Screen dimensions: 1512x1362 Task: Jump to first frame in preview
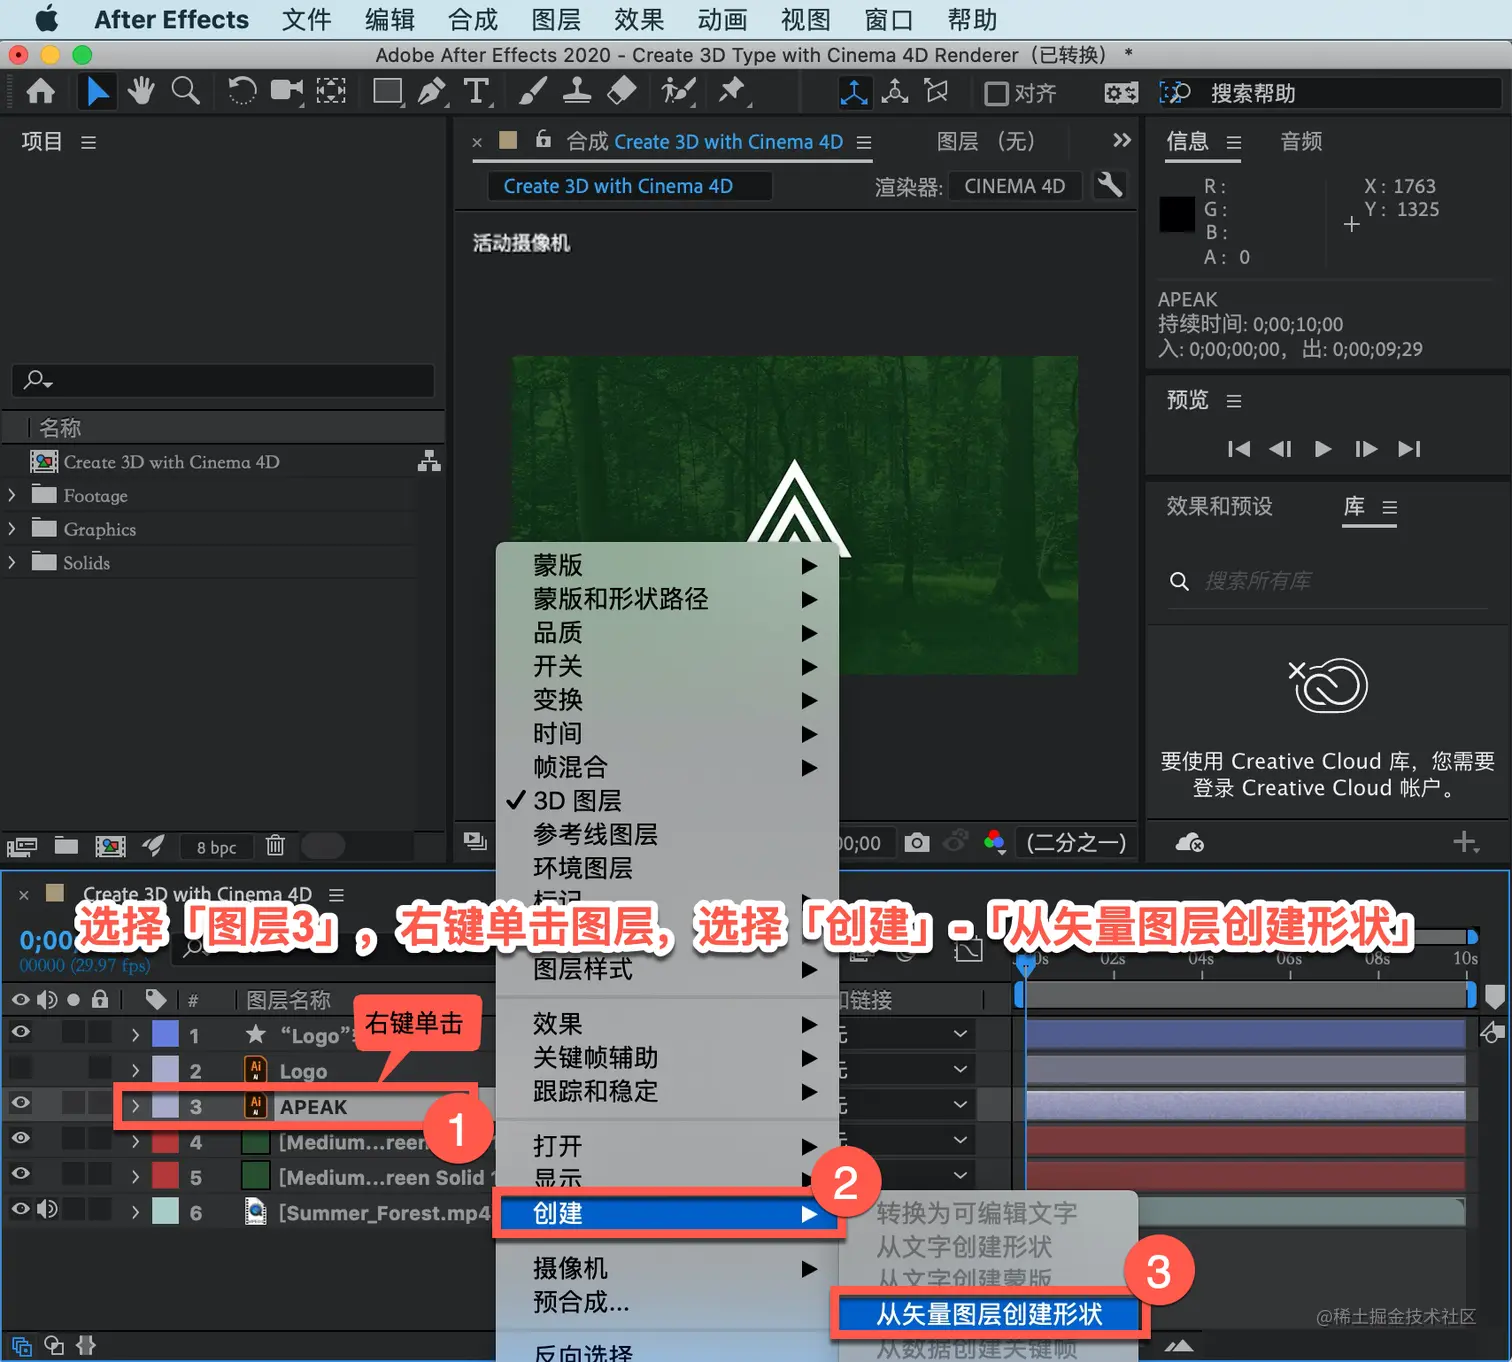(1239, 449)
